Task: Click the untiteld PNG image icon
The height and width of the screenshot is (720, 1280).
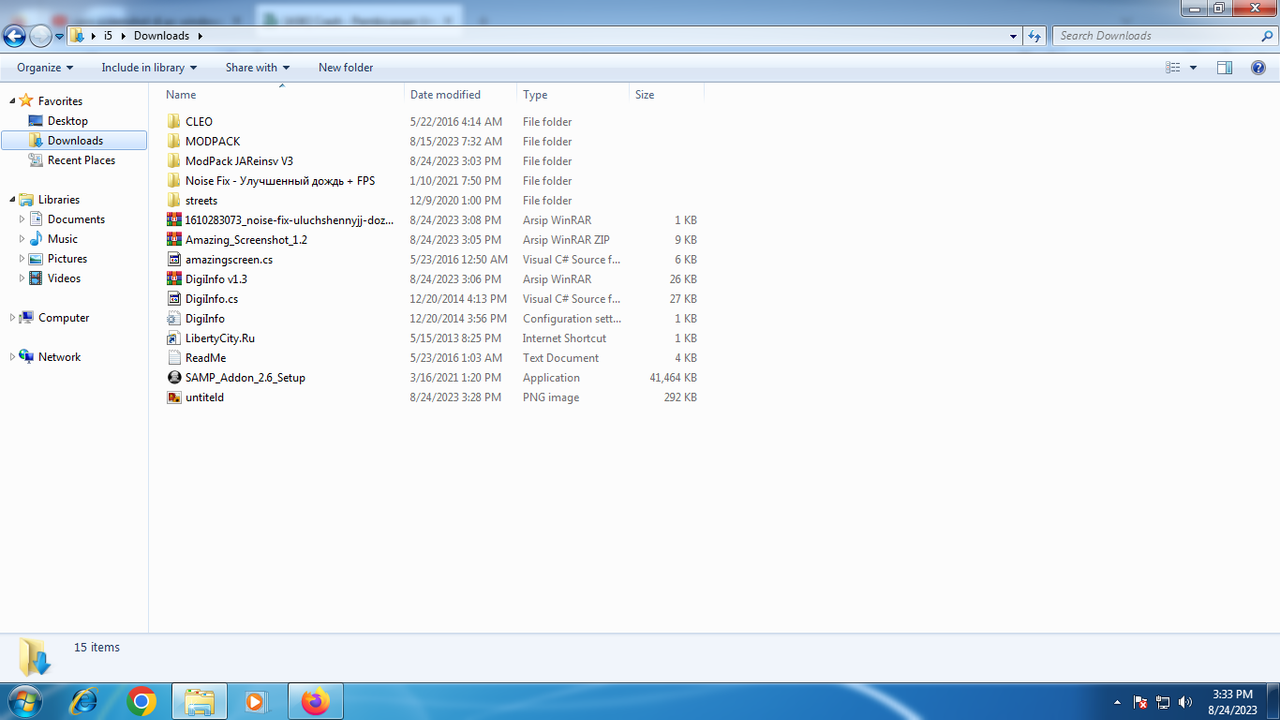Action: [x=175, y=397]
